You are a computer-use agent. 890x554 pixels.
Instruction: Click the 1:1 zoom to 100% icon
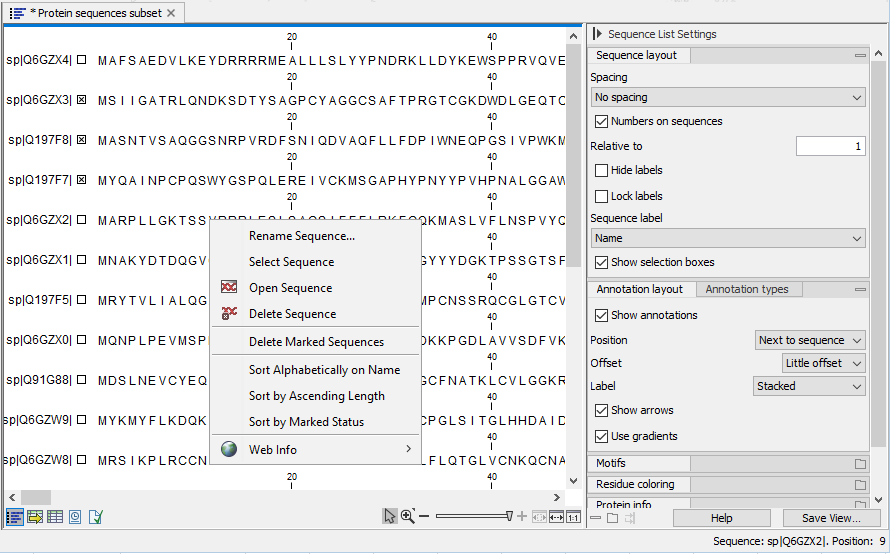pos(573,517)
